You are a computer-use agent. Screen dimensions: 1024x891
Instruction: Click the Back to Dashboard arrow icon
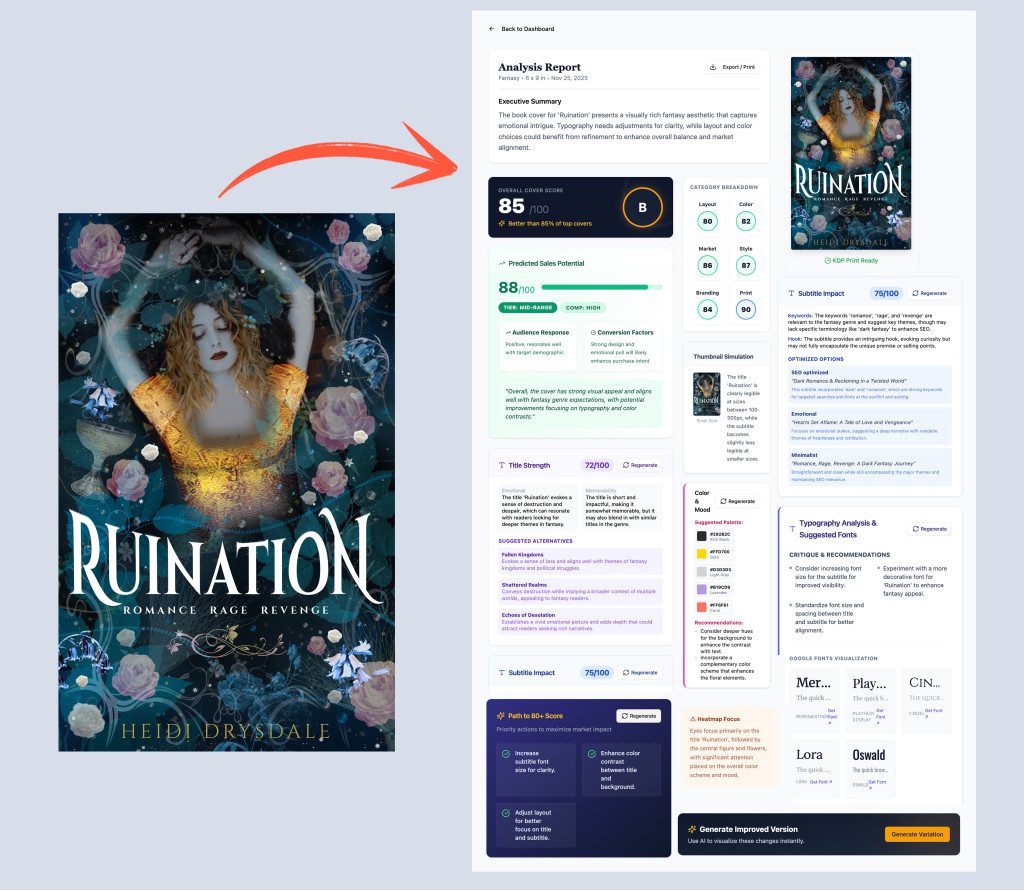pyautogui.click(x=492, y=29)
